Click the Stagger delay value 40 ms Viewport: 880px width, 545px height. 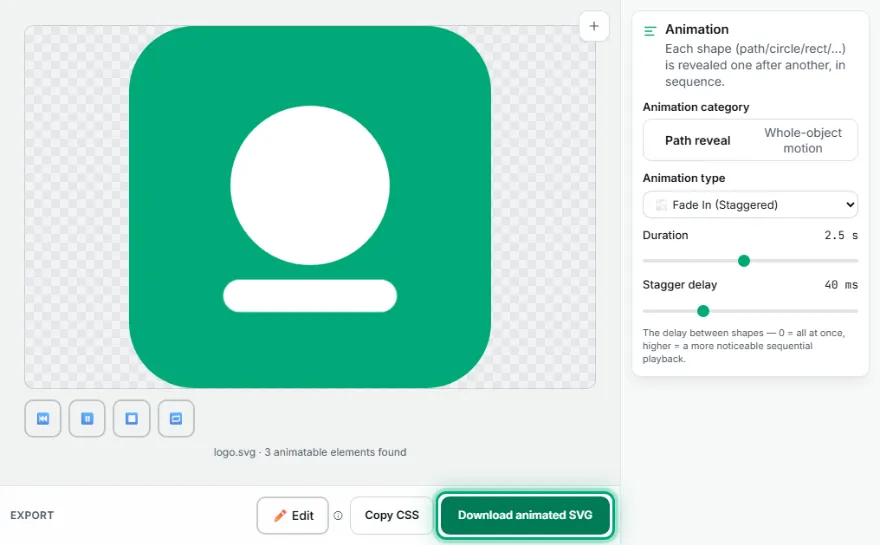coord(841,285)
